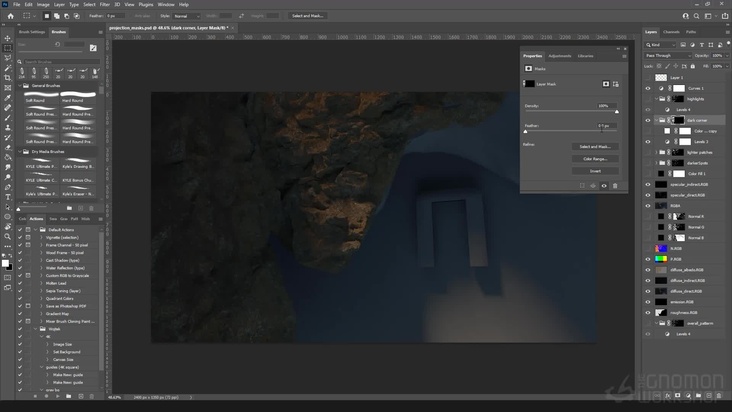Select the History Brush tool
Viewport: 732px width, 412px height.
(7, 137)
